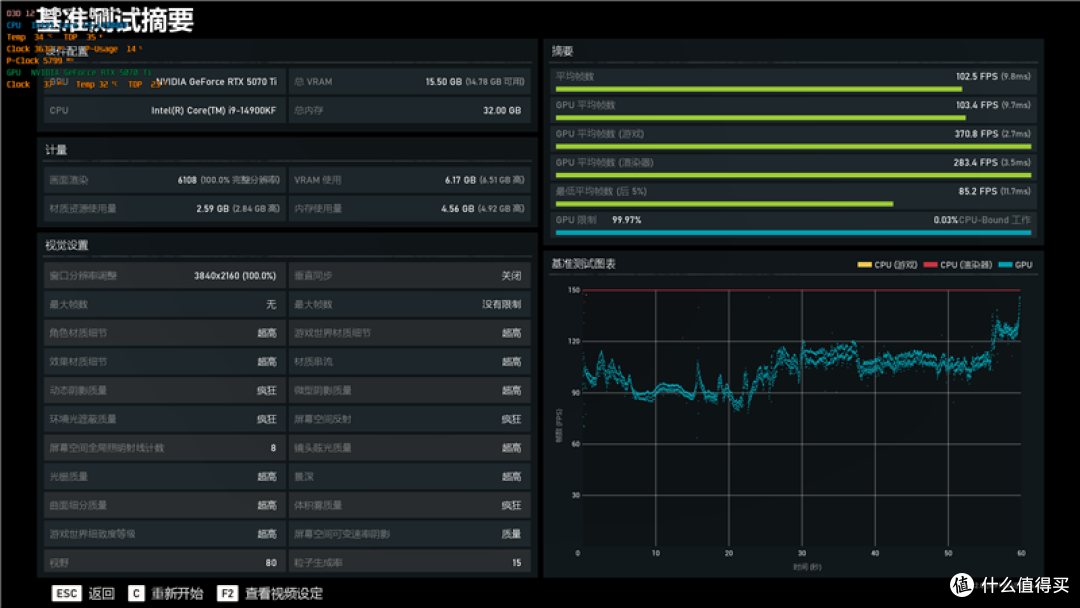Click the 材质资源使用量 2.59 GB row
The image size is (1080, 608).
click(164, 209)
